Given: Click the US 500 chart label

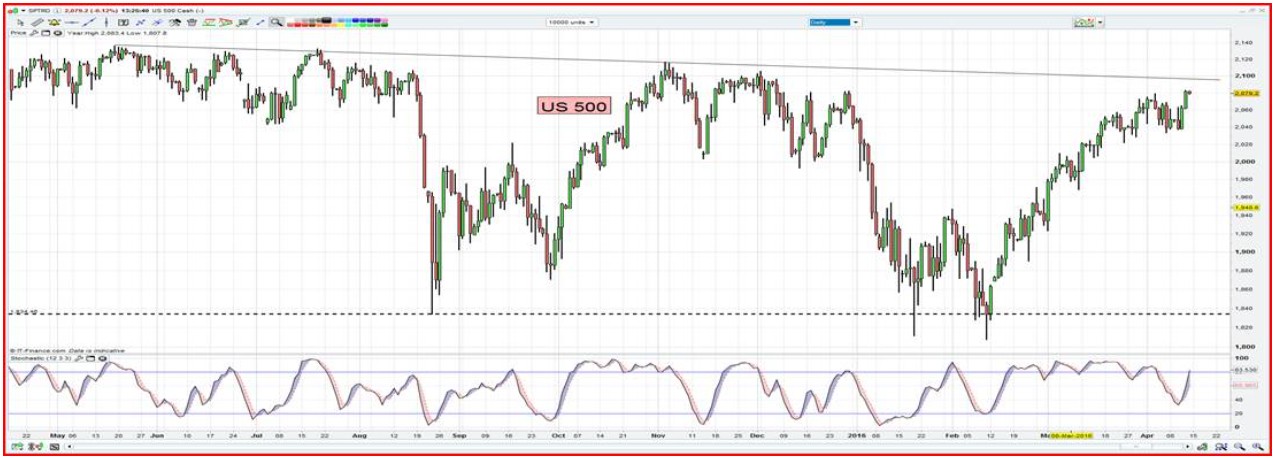Looking at the screenshot, I should pos(573,106).
